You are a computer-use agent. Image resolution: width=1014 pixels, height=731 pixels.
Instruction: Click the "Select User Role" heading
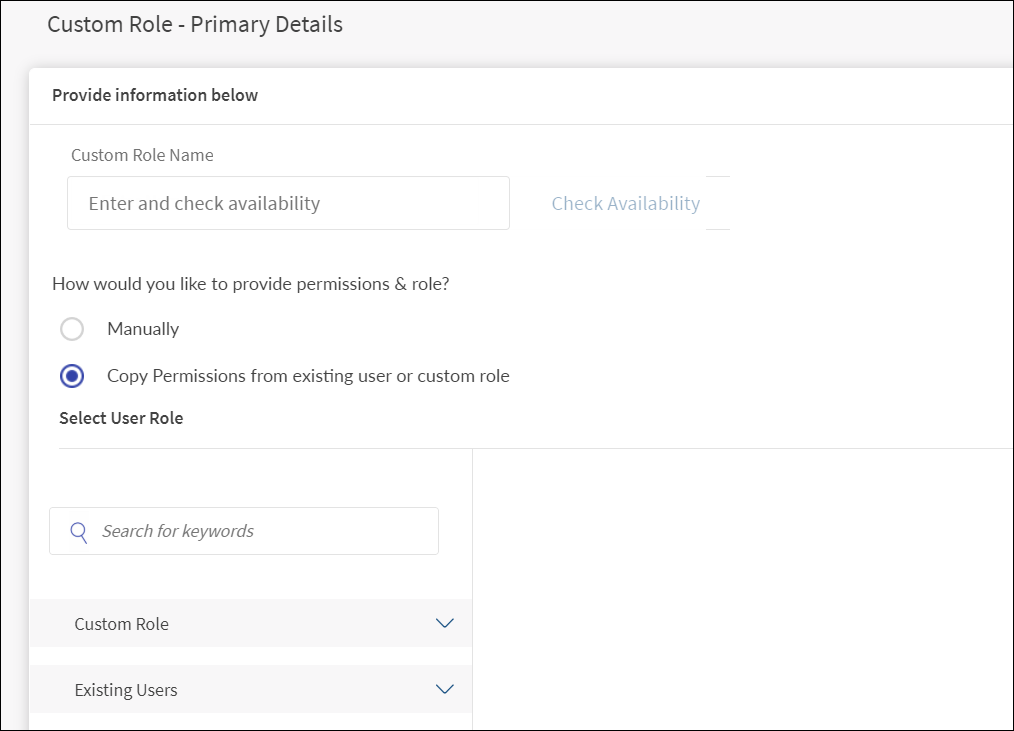(121, 418)
